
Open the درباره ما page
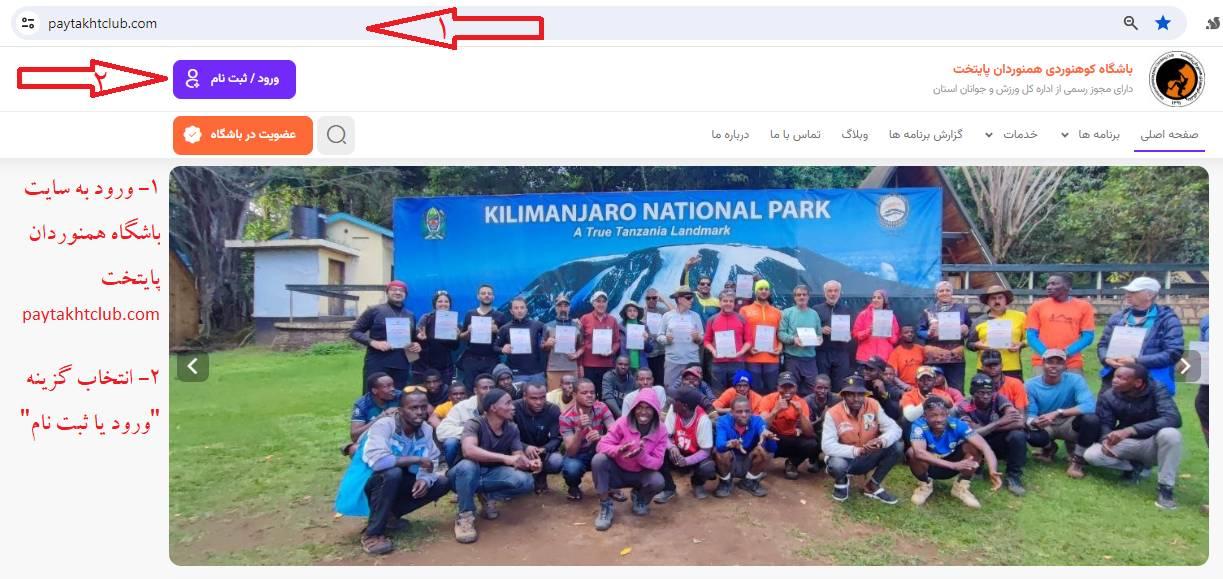pyautogui.click(x=731, y=135)
